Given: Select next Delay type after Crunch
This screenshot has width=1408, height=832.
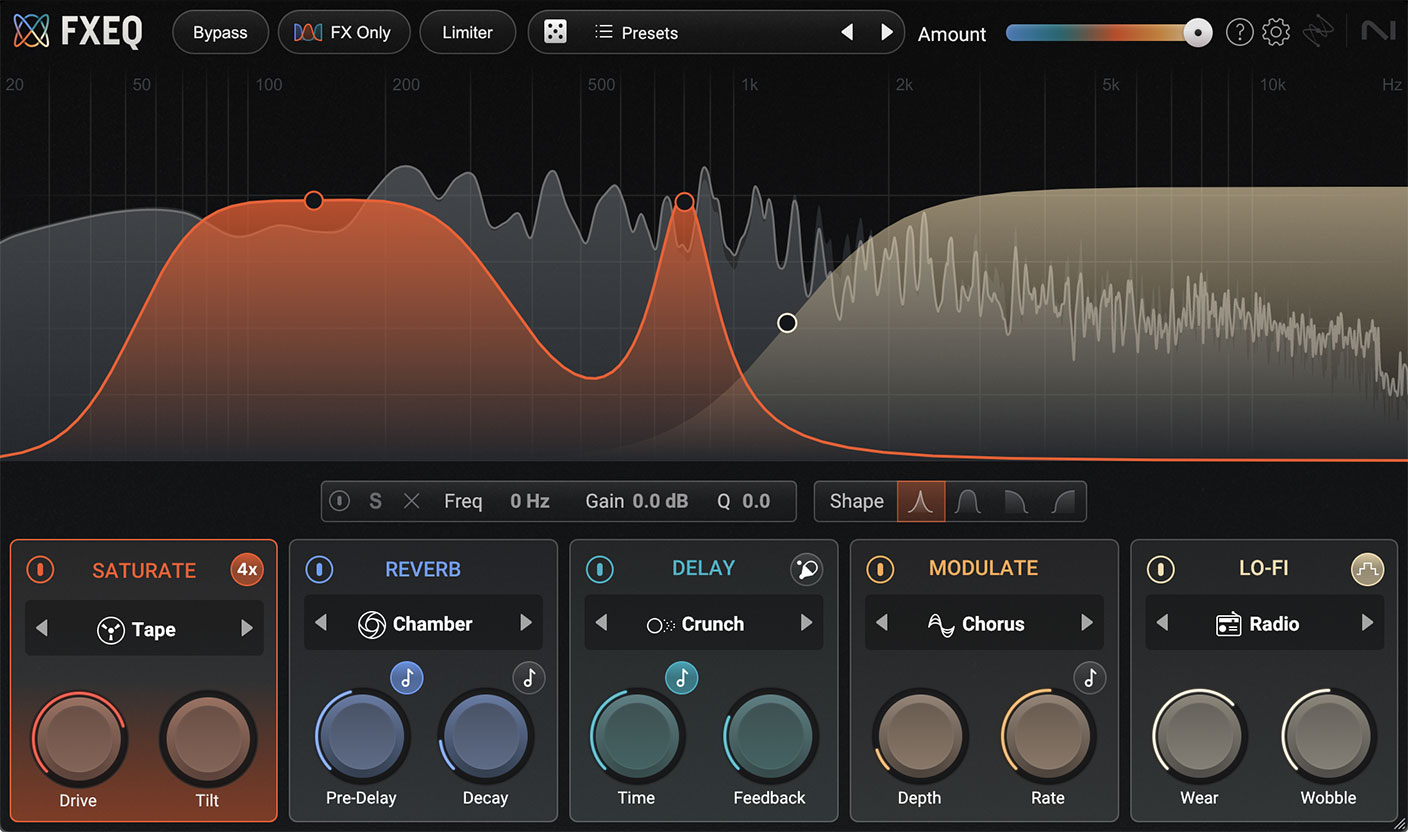Looking at the screenshot, I should coord(806,623).
